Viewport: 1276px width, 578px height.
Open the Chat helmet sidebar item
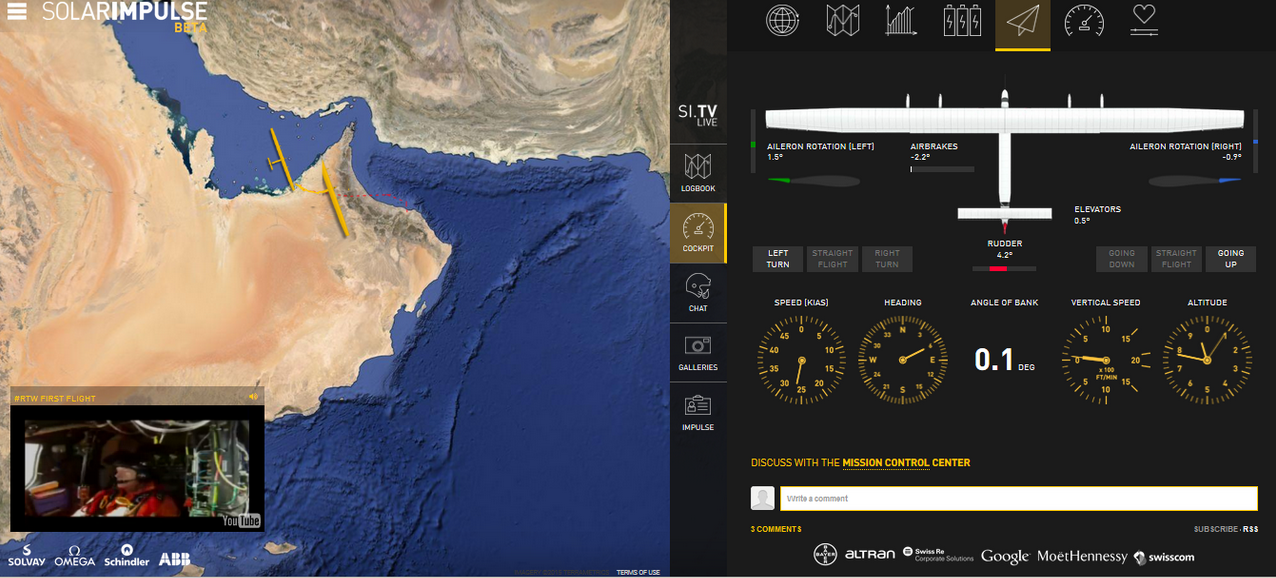click(698, 292)
